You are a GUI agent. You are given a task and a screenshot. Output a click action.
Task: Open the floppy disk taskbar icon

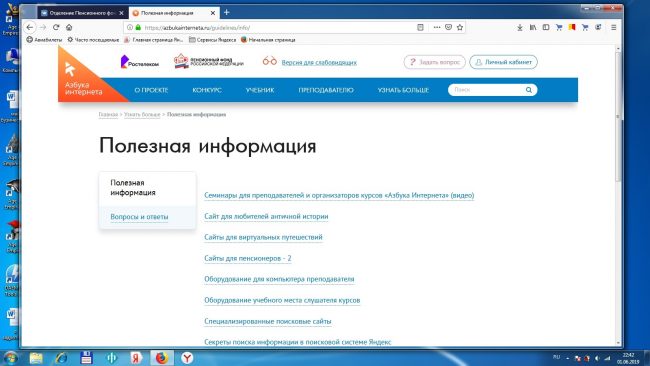(x=86, y=358)
